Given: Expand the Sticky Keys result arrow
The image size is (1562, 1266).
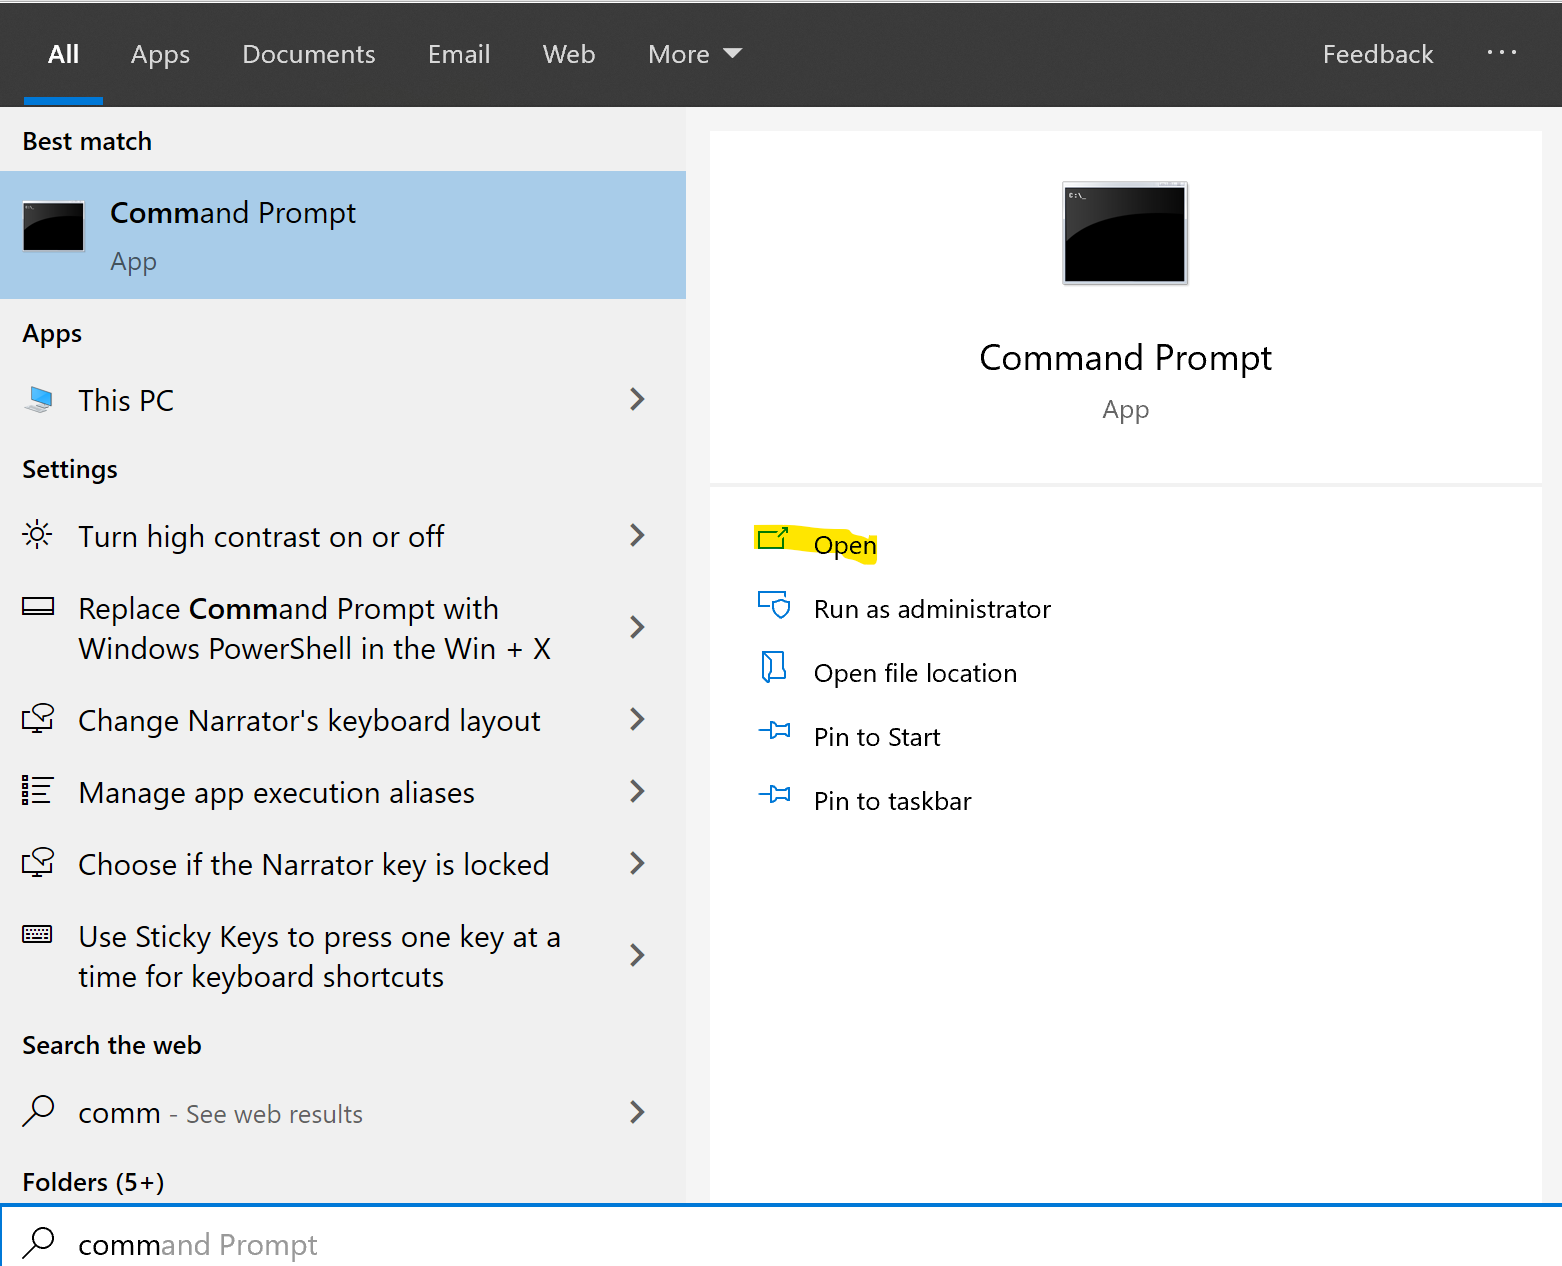Looking at the screenshot, I should [x=637, y=956].
